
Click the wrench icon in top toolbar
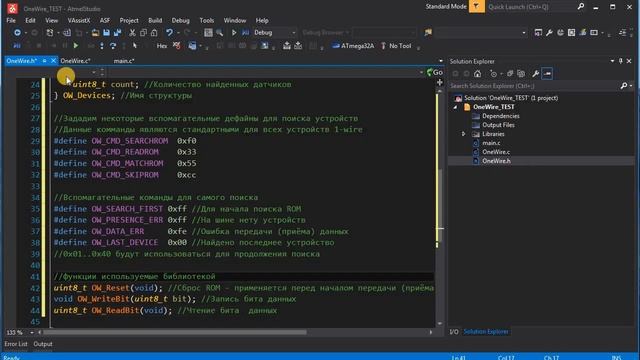coord(549,33)
